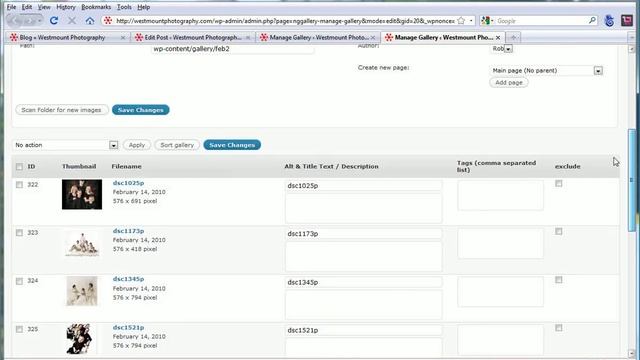The image size is (640, 360).
Task: Select the checkbox for image 323
Action: point(19,233)
